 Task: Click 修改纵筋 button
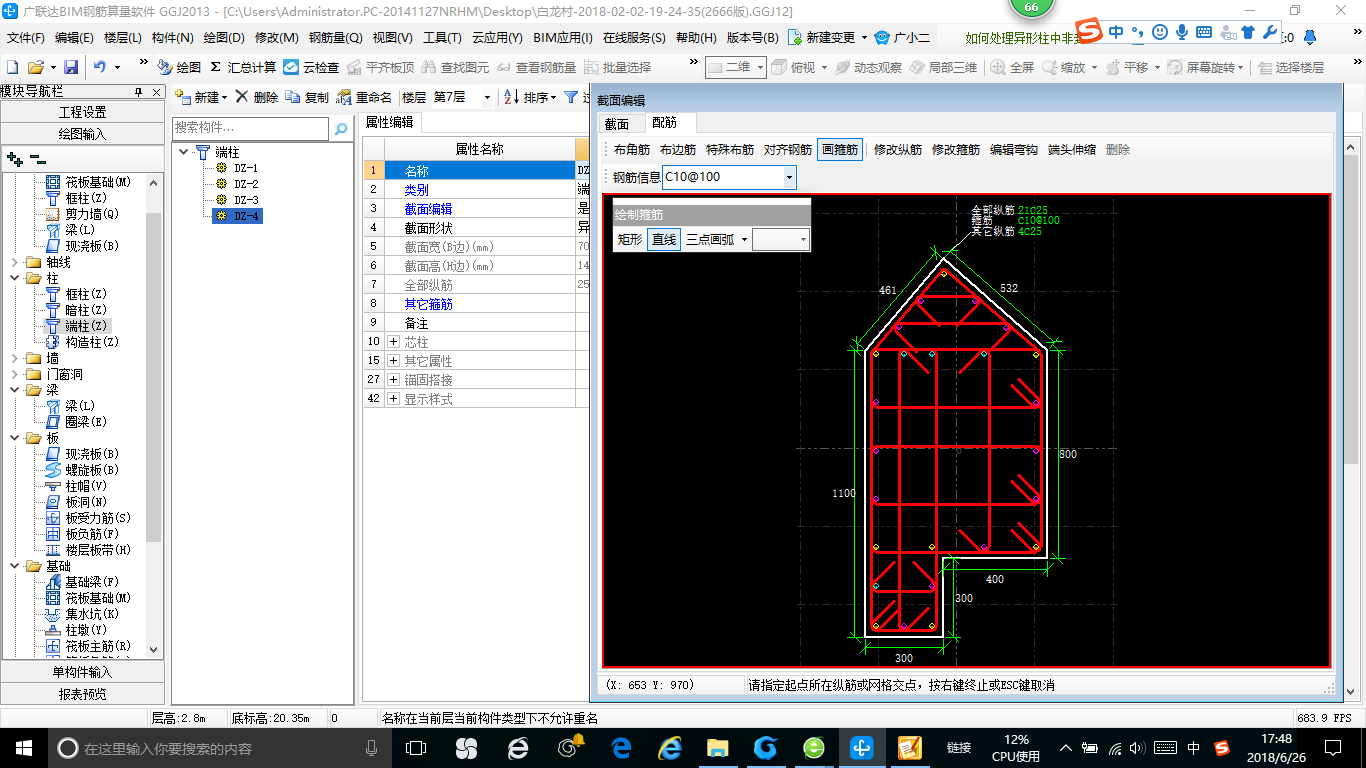(x=898, y=149)
